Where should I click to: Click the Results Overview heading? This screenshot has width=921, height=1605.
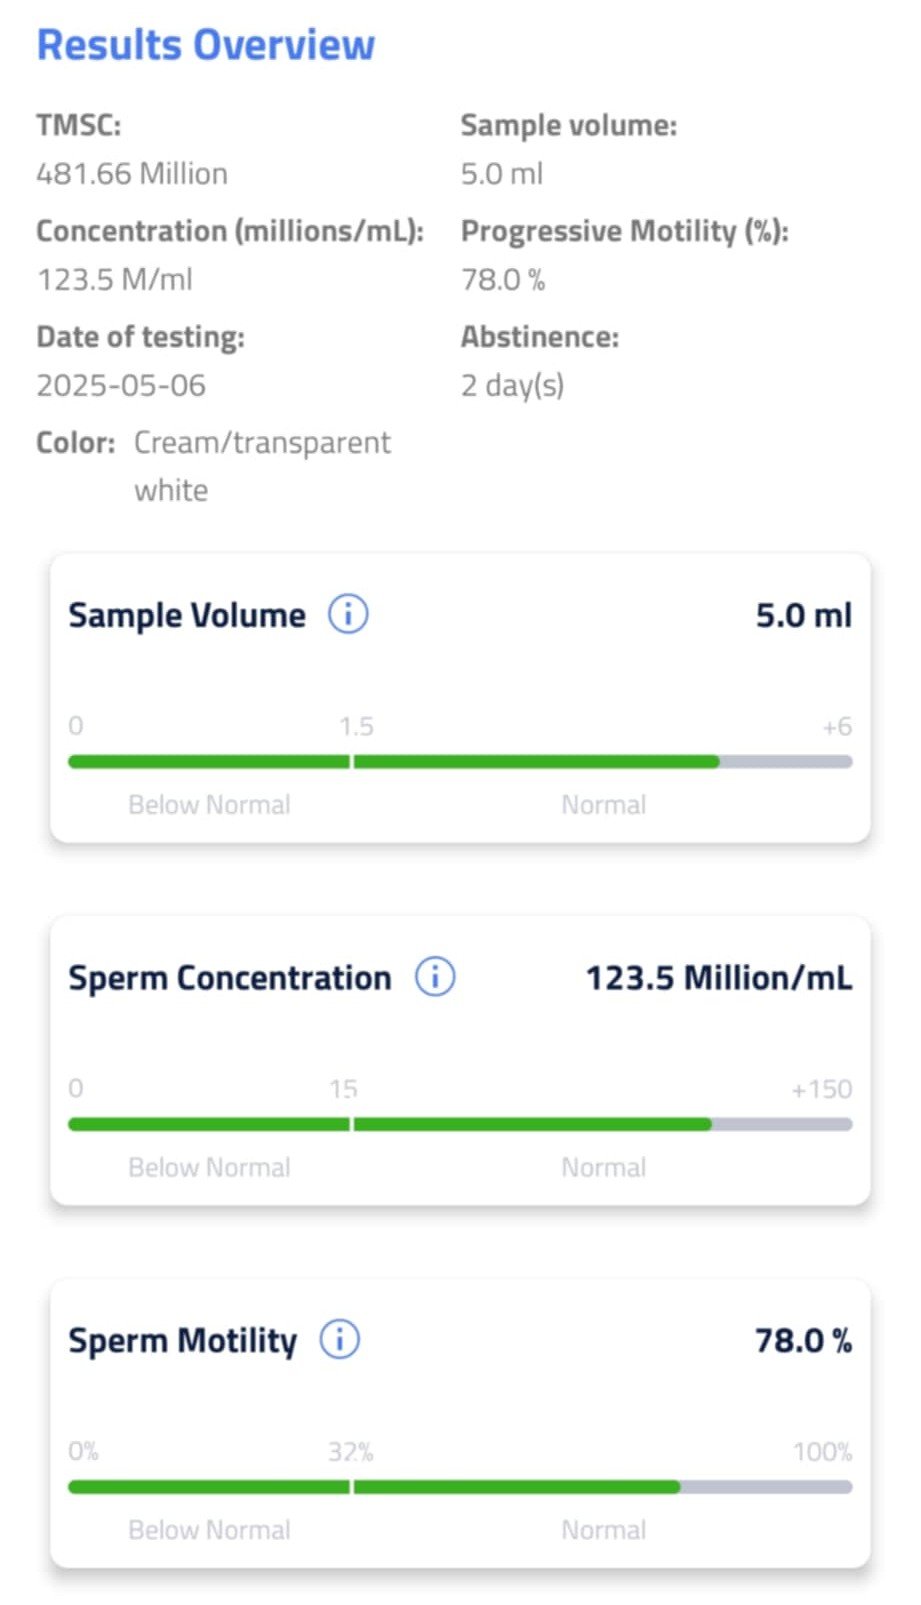pos(206,45)
